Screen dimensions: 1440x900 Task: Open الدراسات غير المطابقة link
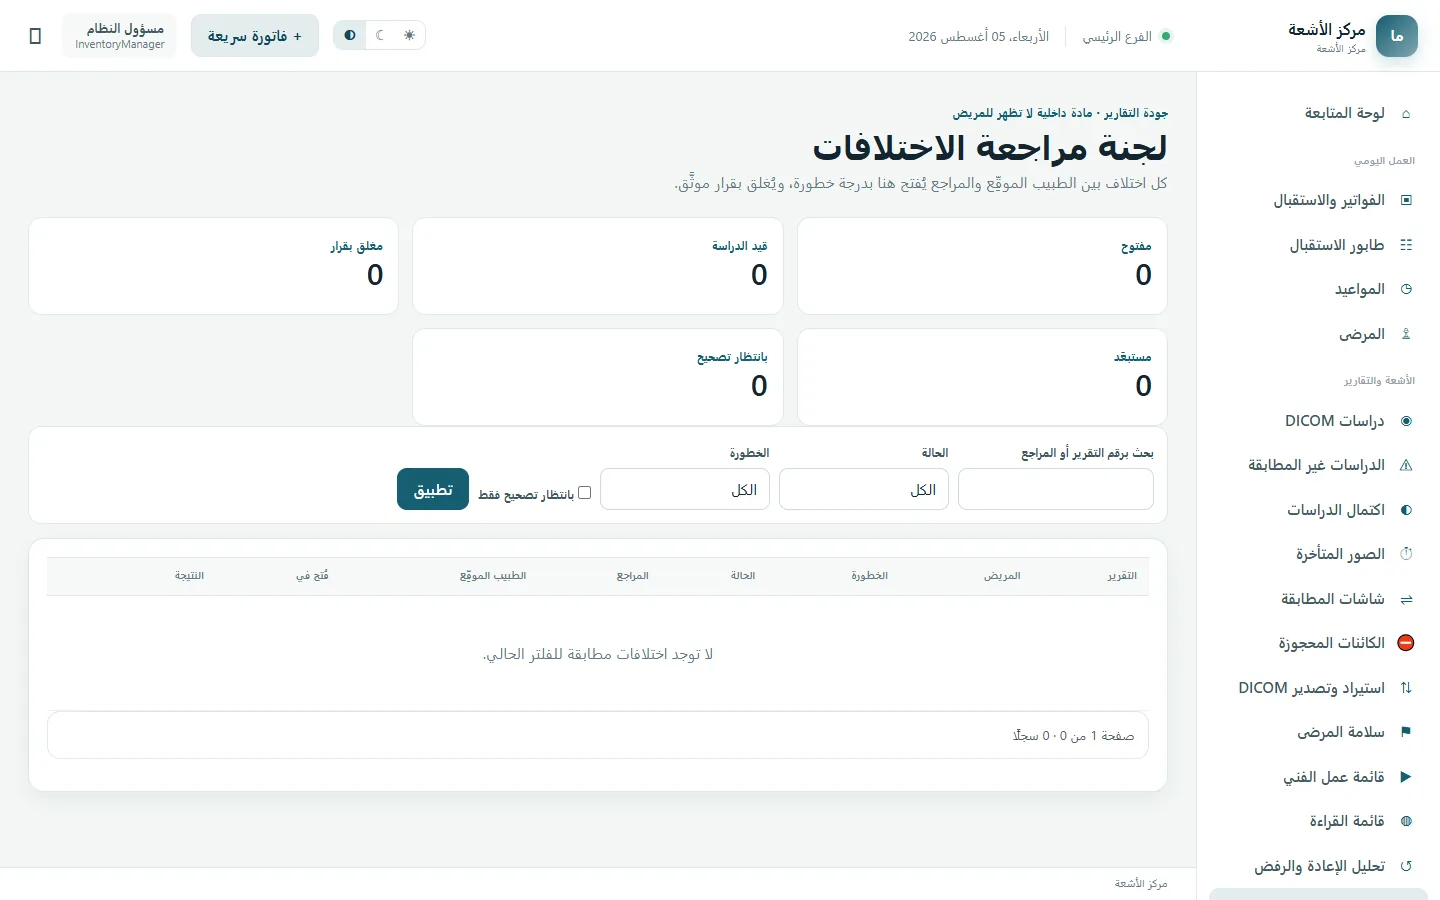point(1318,465)
